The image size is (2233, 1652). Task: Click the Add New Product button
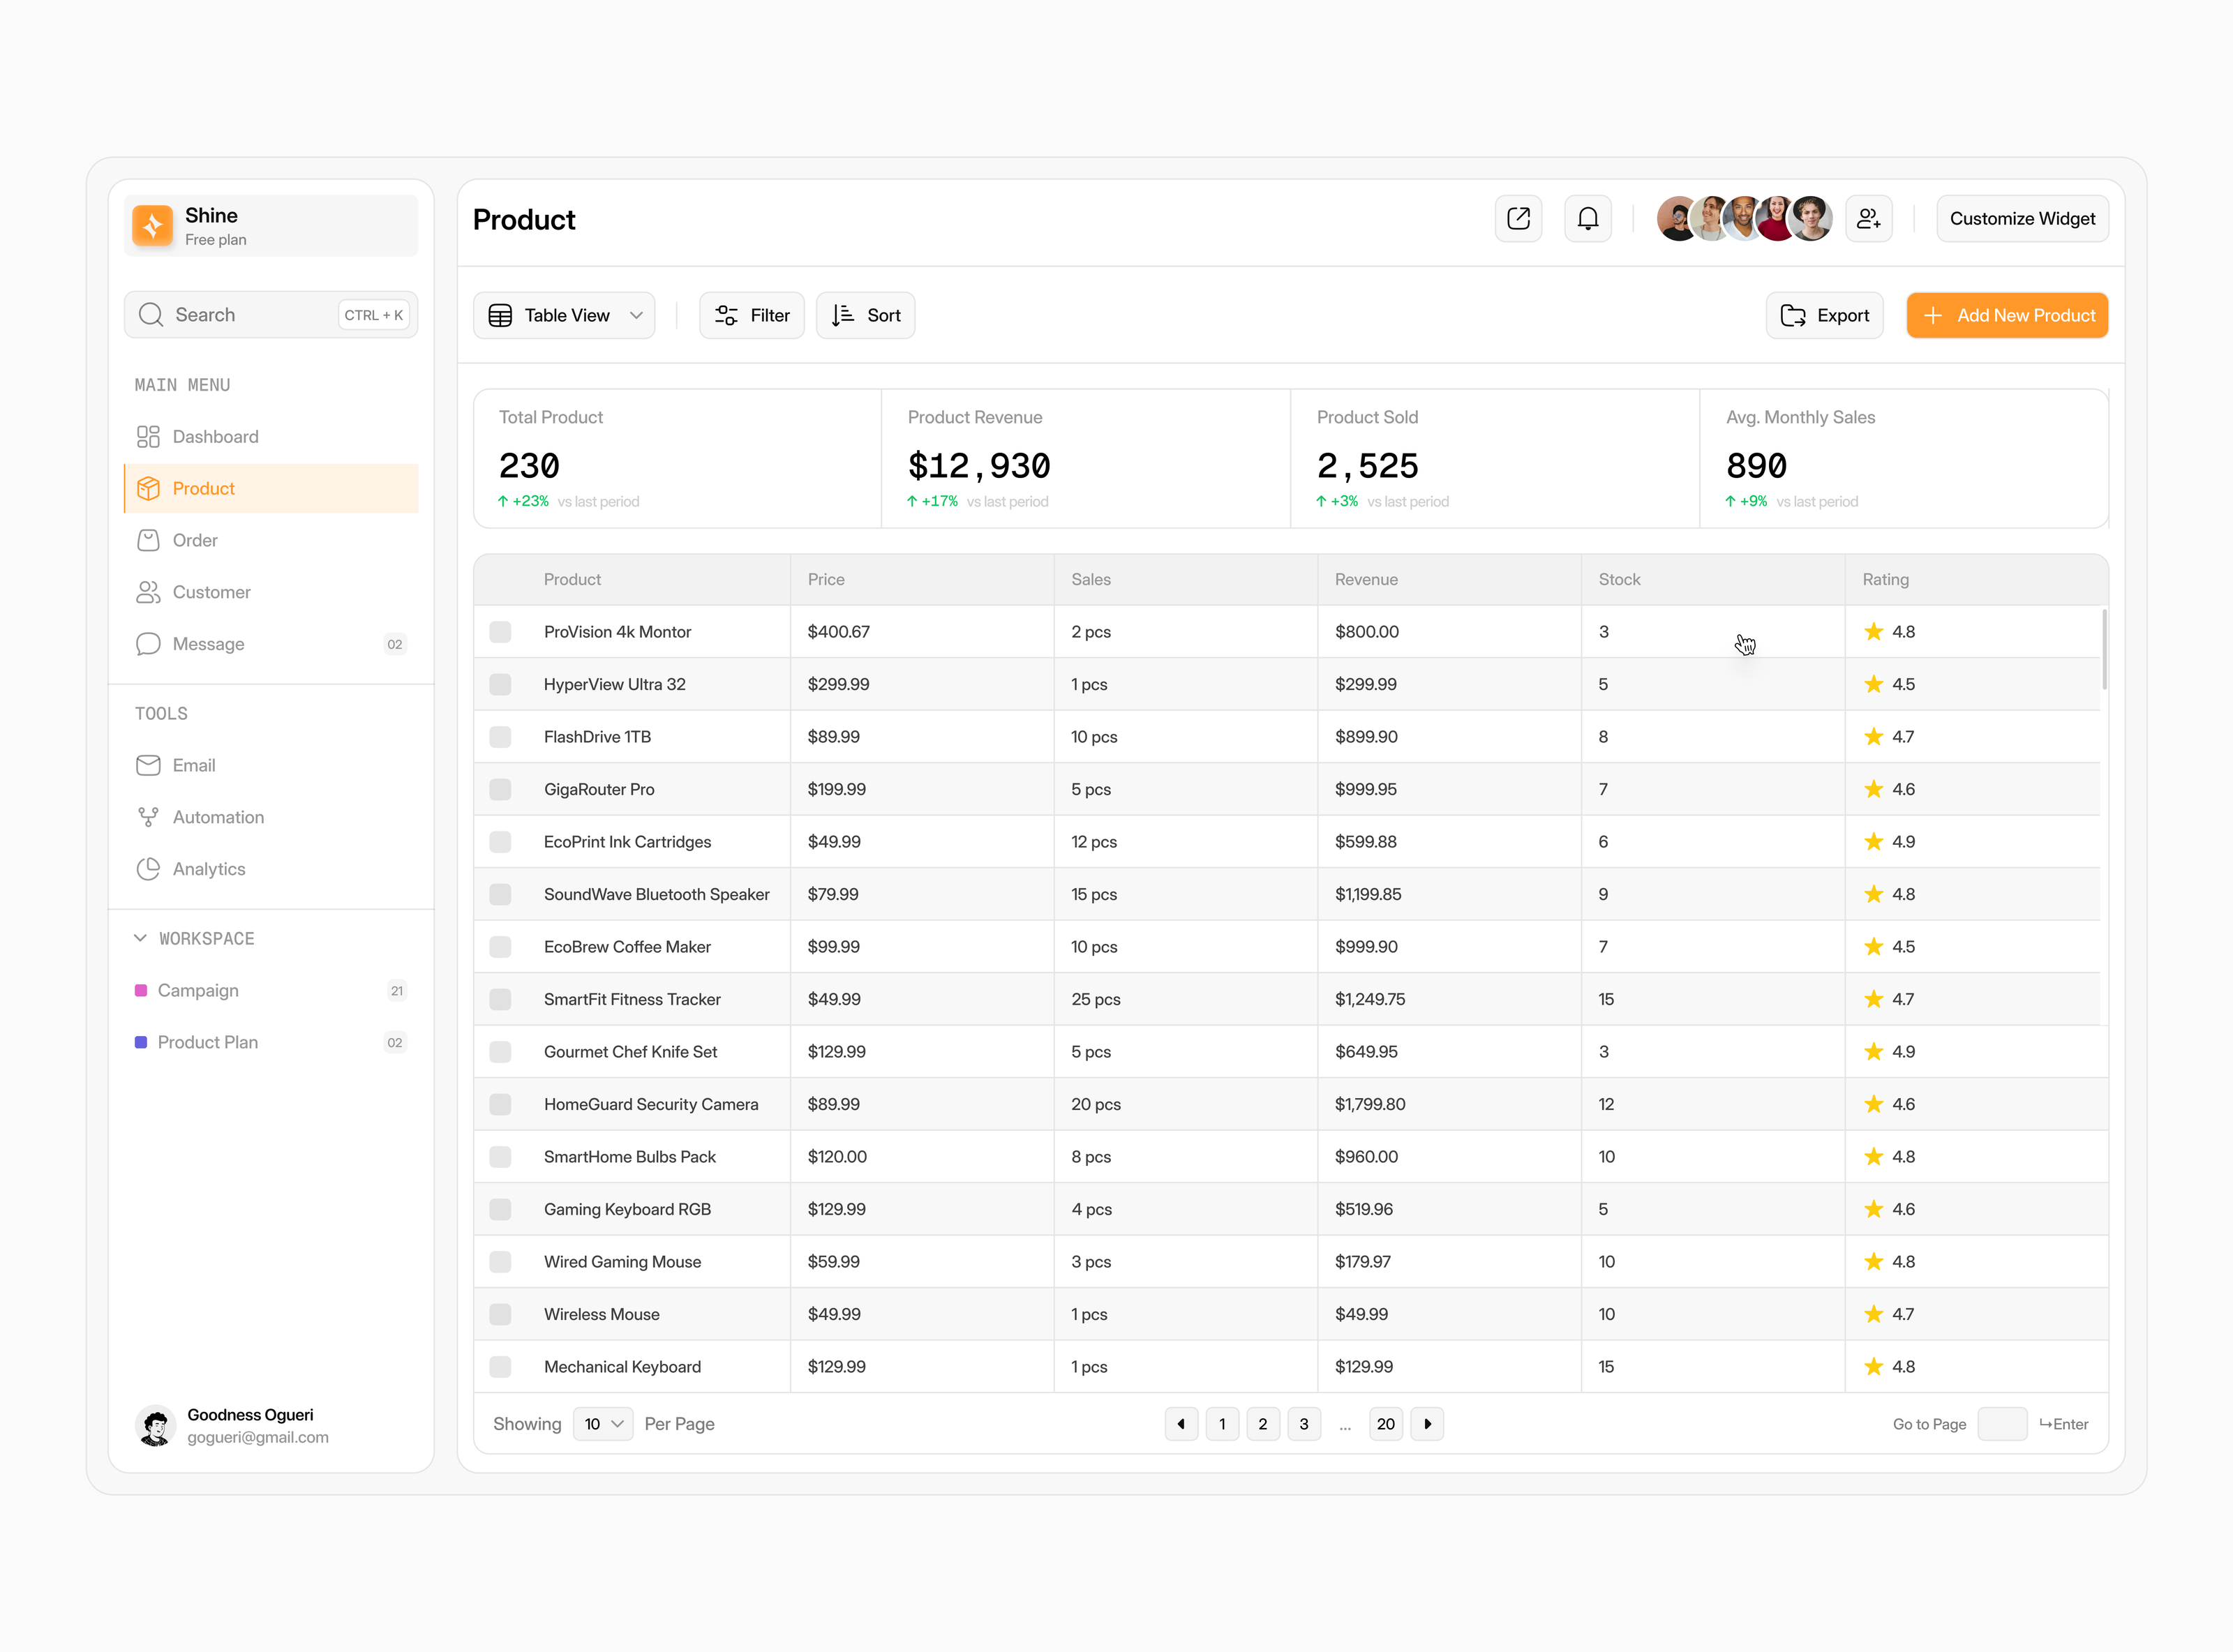tap(2007, 316)
